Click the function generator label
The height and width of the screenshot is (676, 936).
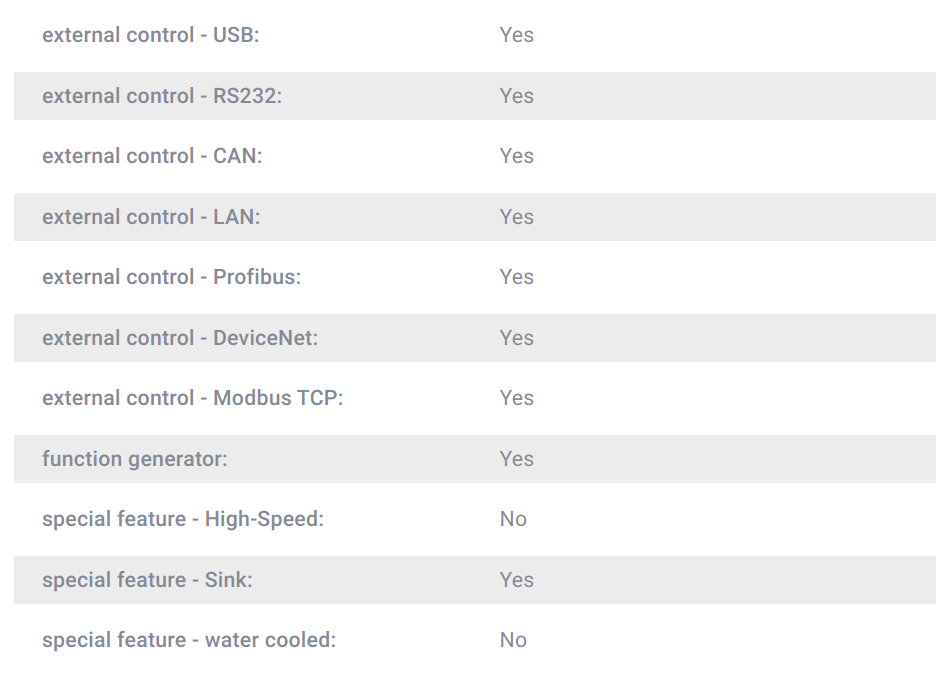tap(135, 460)
